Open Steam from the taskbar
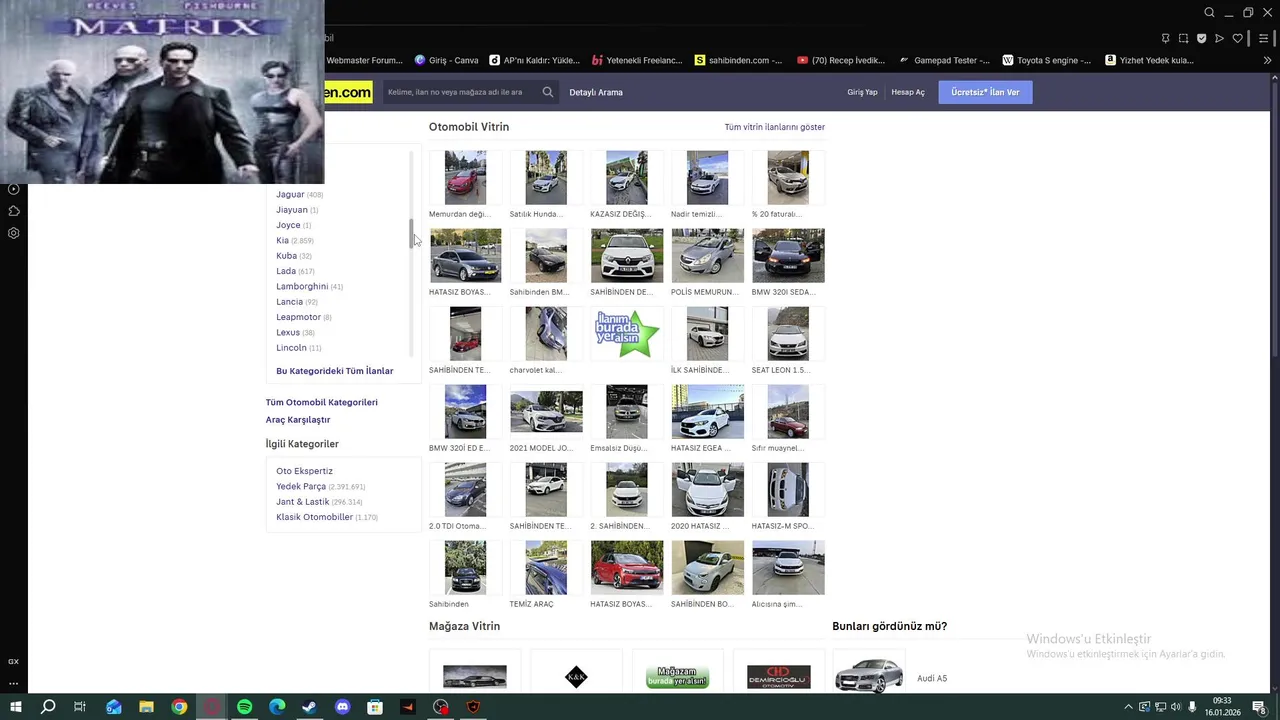 click(309, 707)
